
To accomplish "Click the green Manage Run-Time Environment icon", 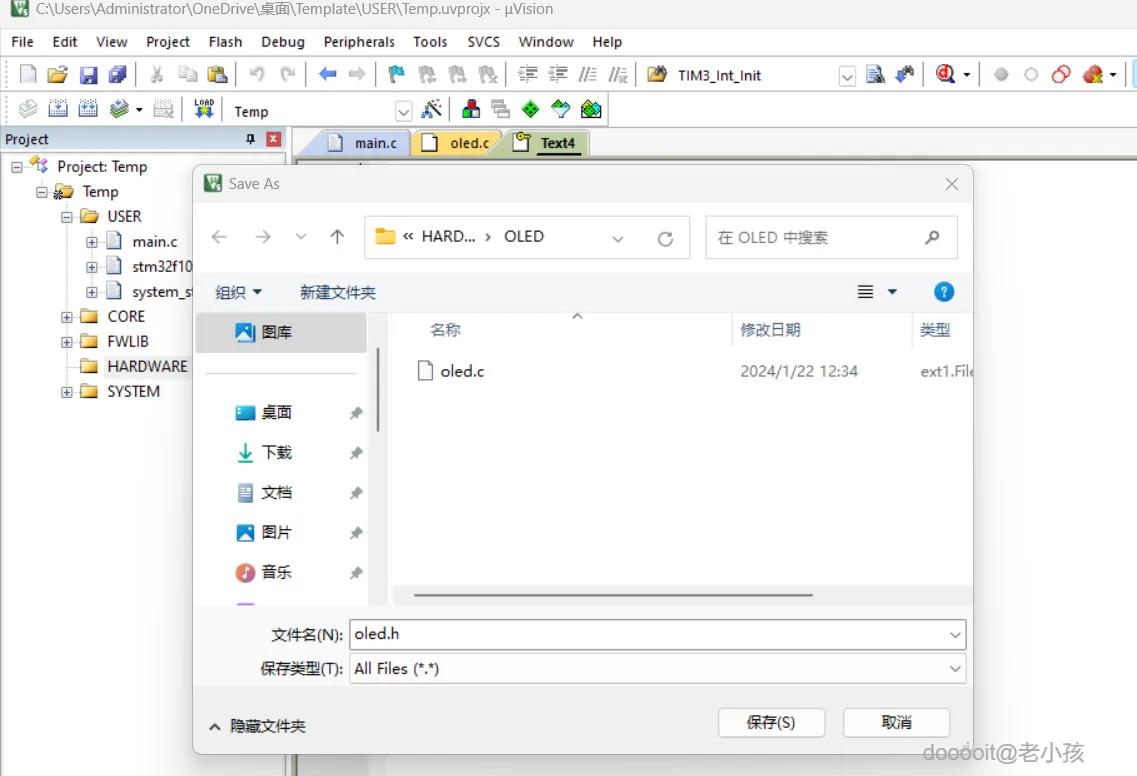I will 531,110.
